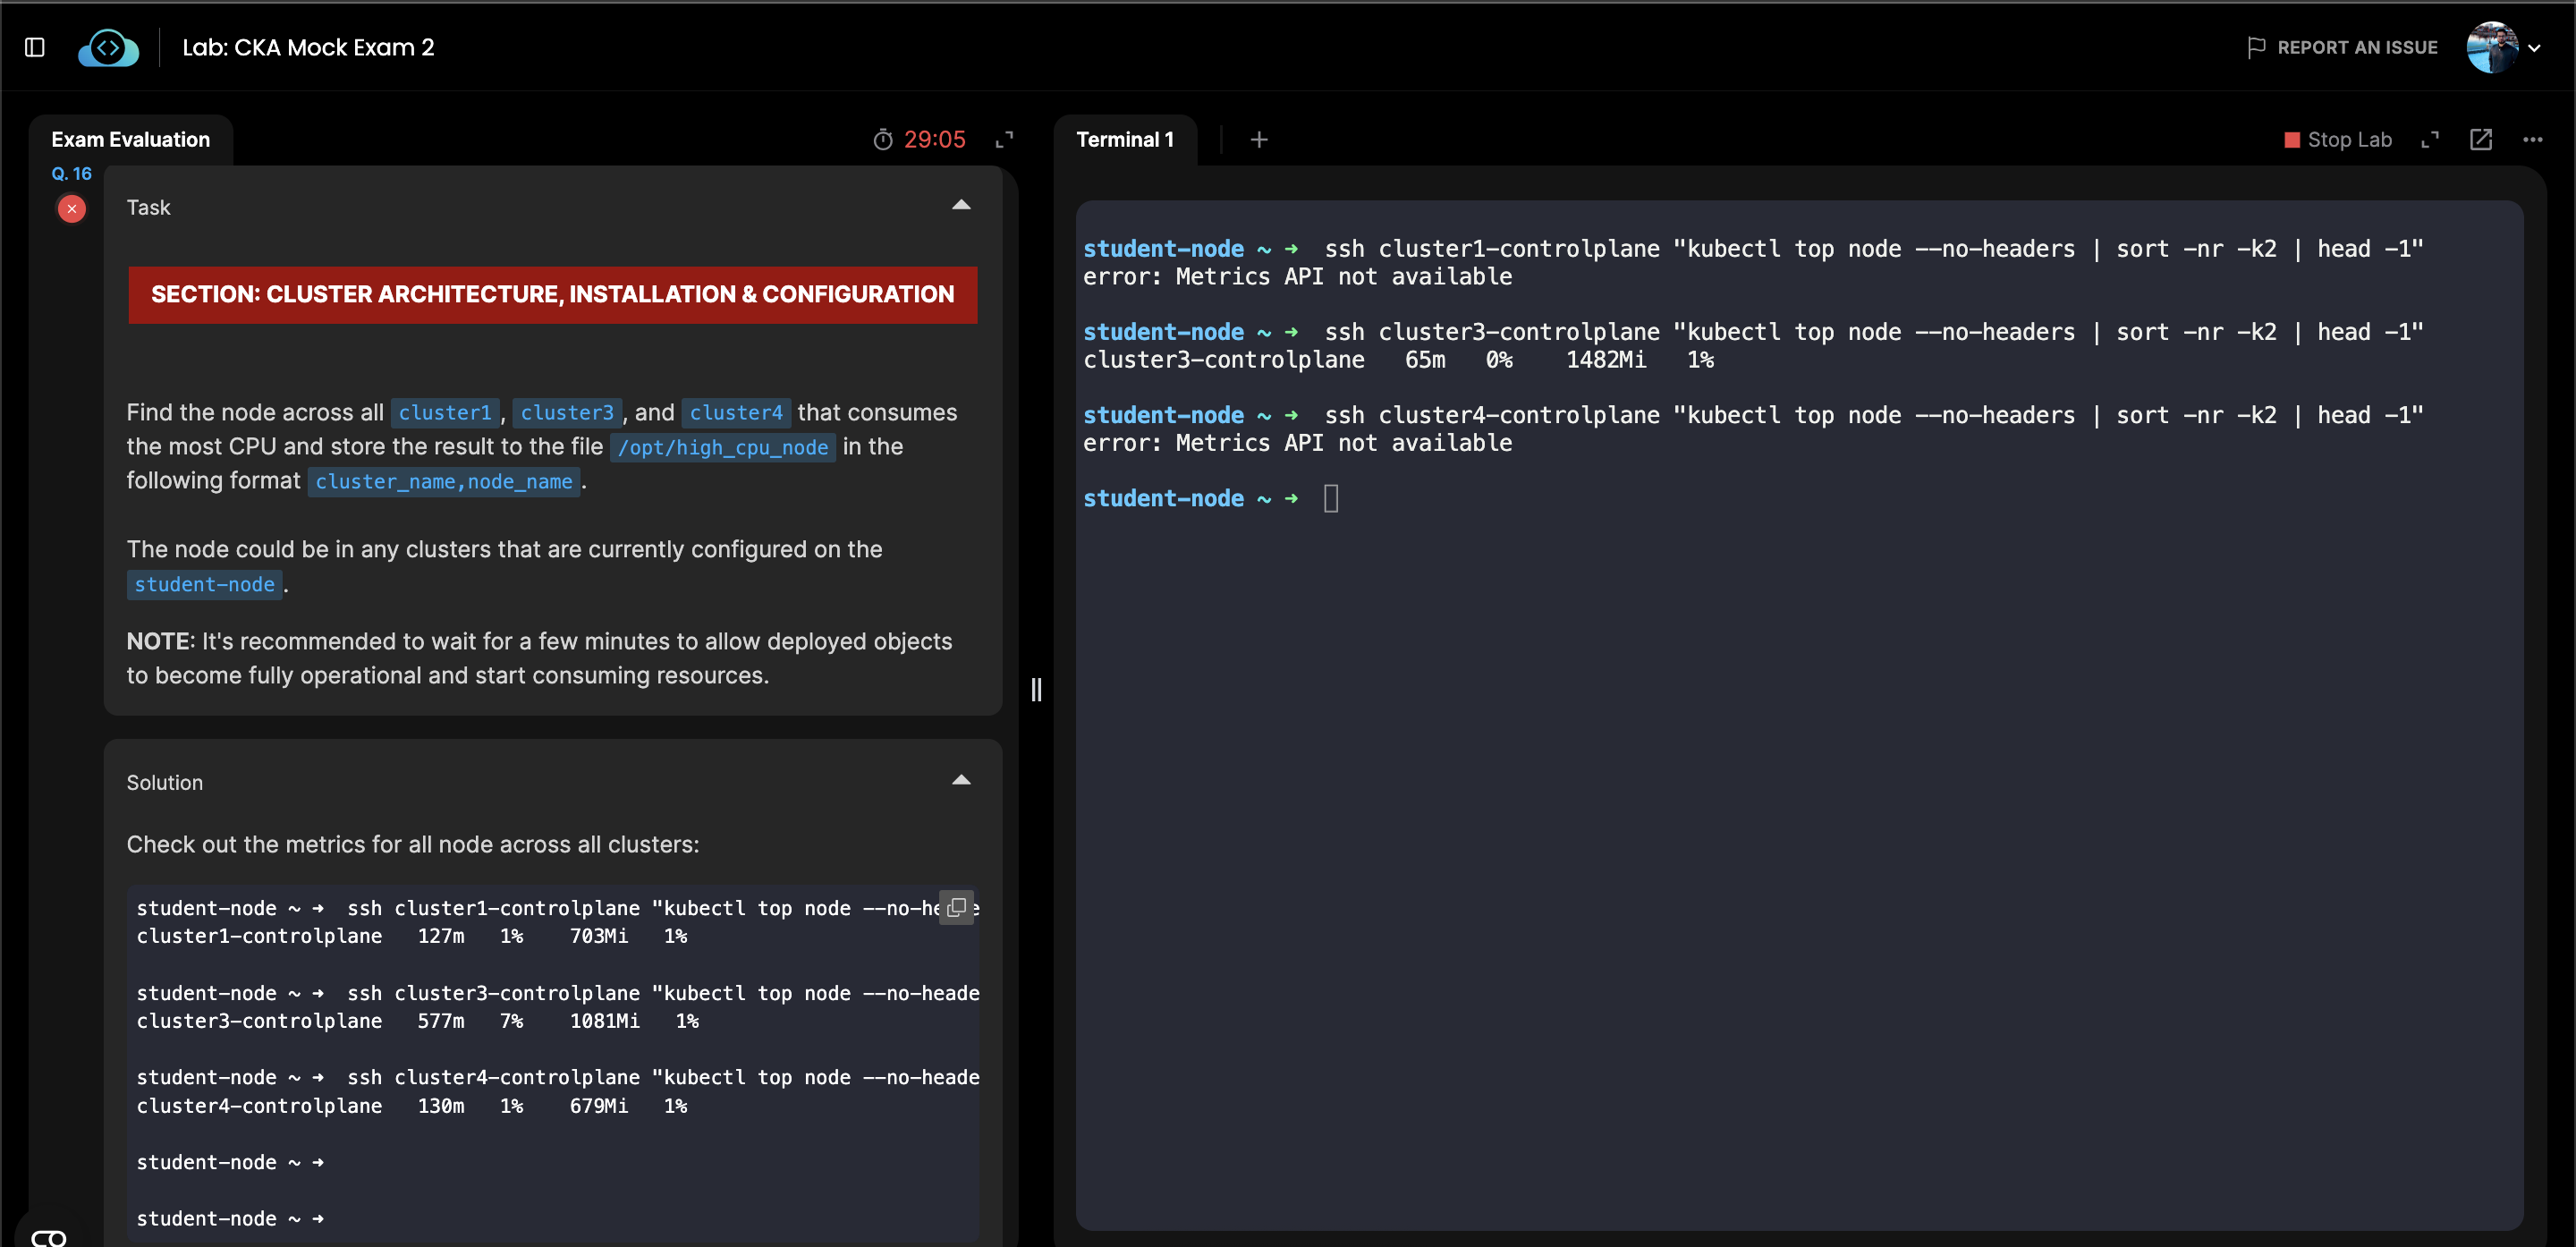Image resolution: width=2576 pixels, height=1247 pixels.
Task: Copy the solution code block
Action: click(956, 907)
